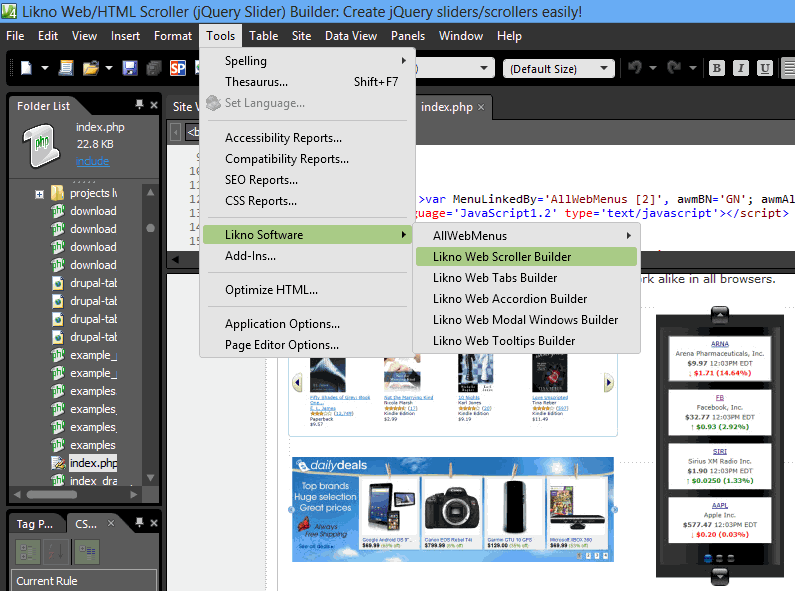This screenshot has width=795, height=591.
Task: Open Application Options
Action: pyautogui.click(x=308, y=324)
